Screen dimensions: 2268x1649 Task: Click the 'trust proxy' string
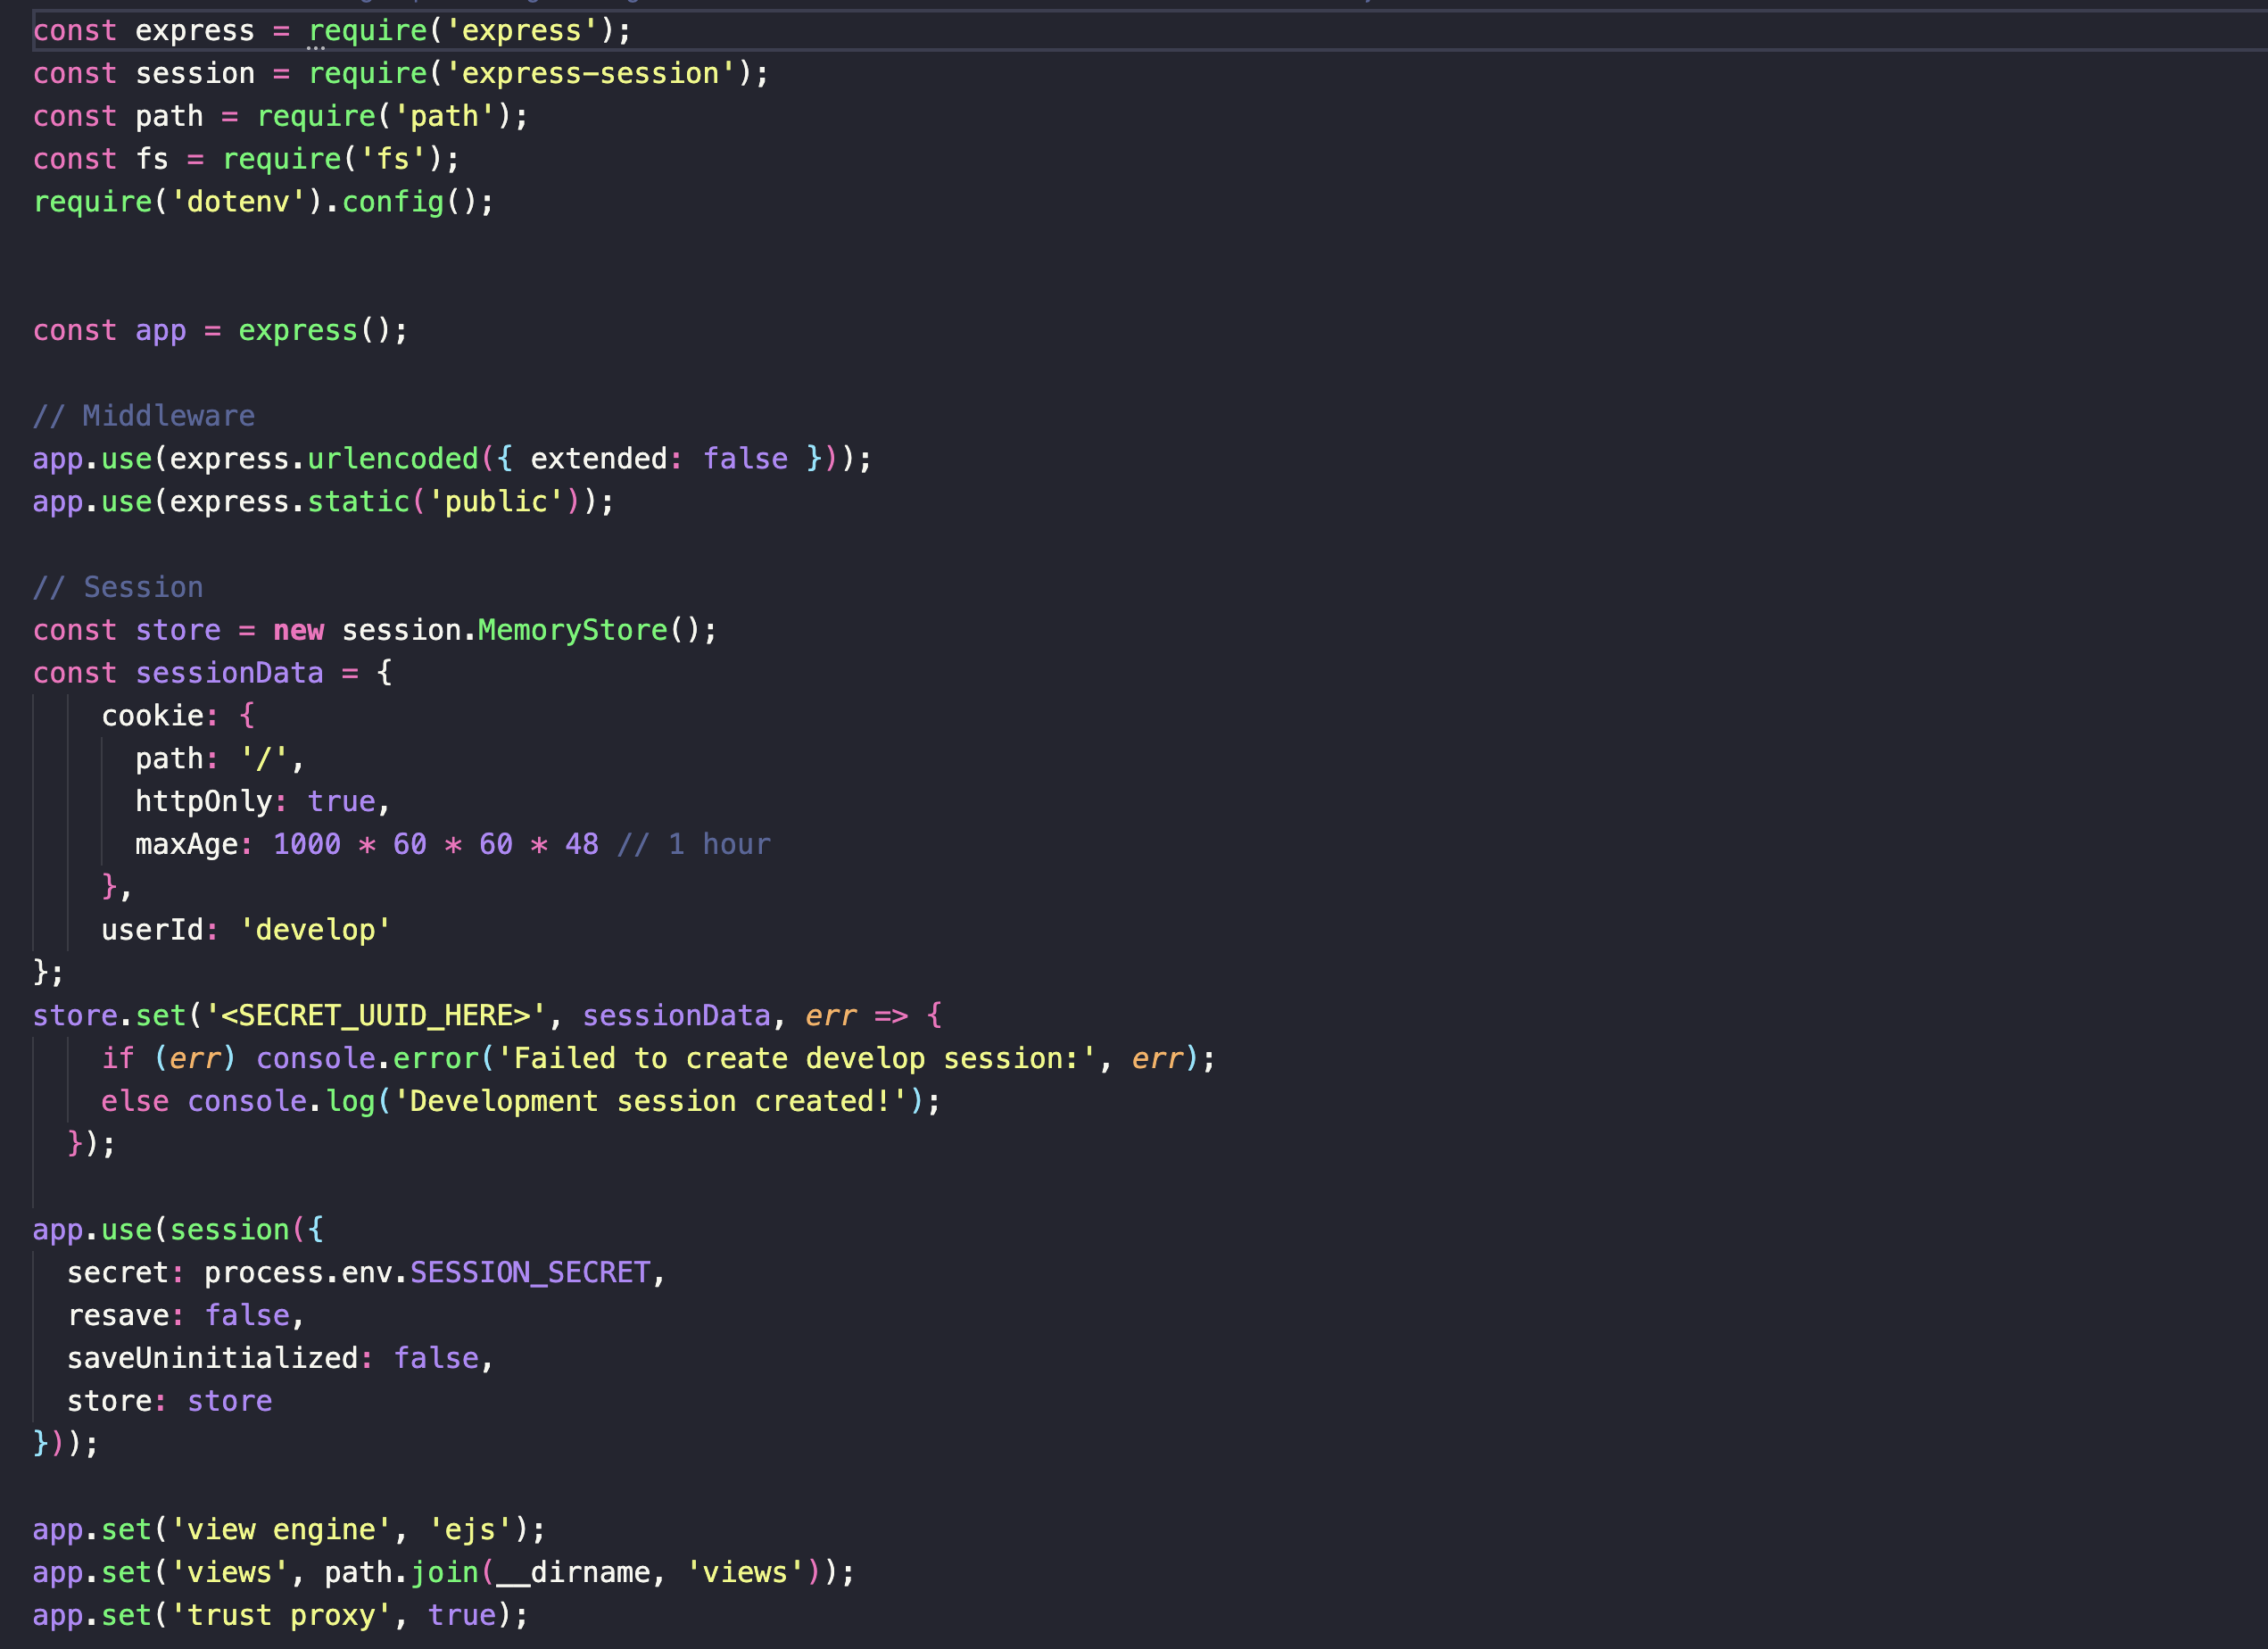coord(281,1615)
